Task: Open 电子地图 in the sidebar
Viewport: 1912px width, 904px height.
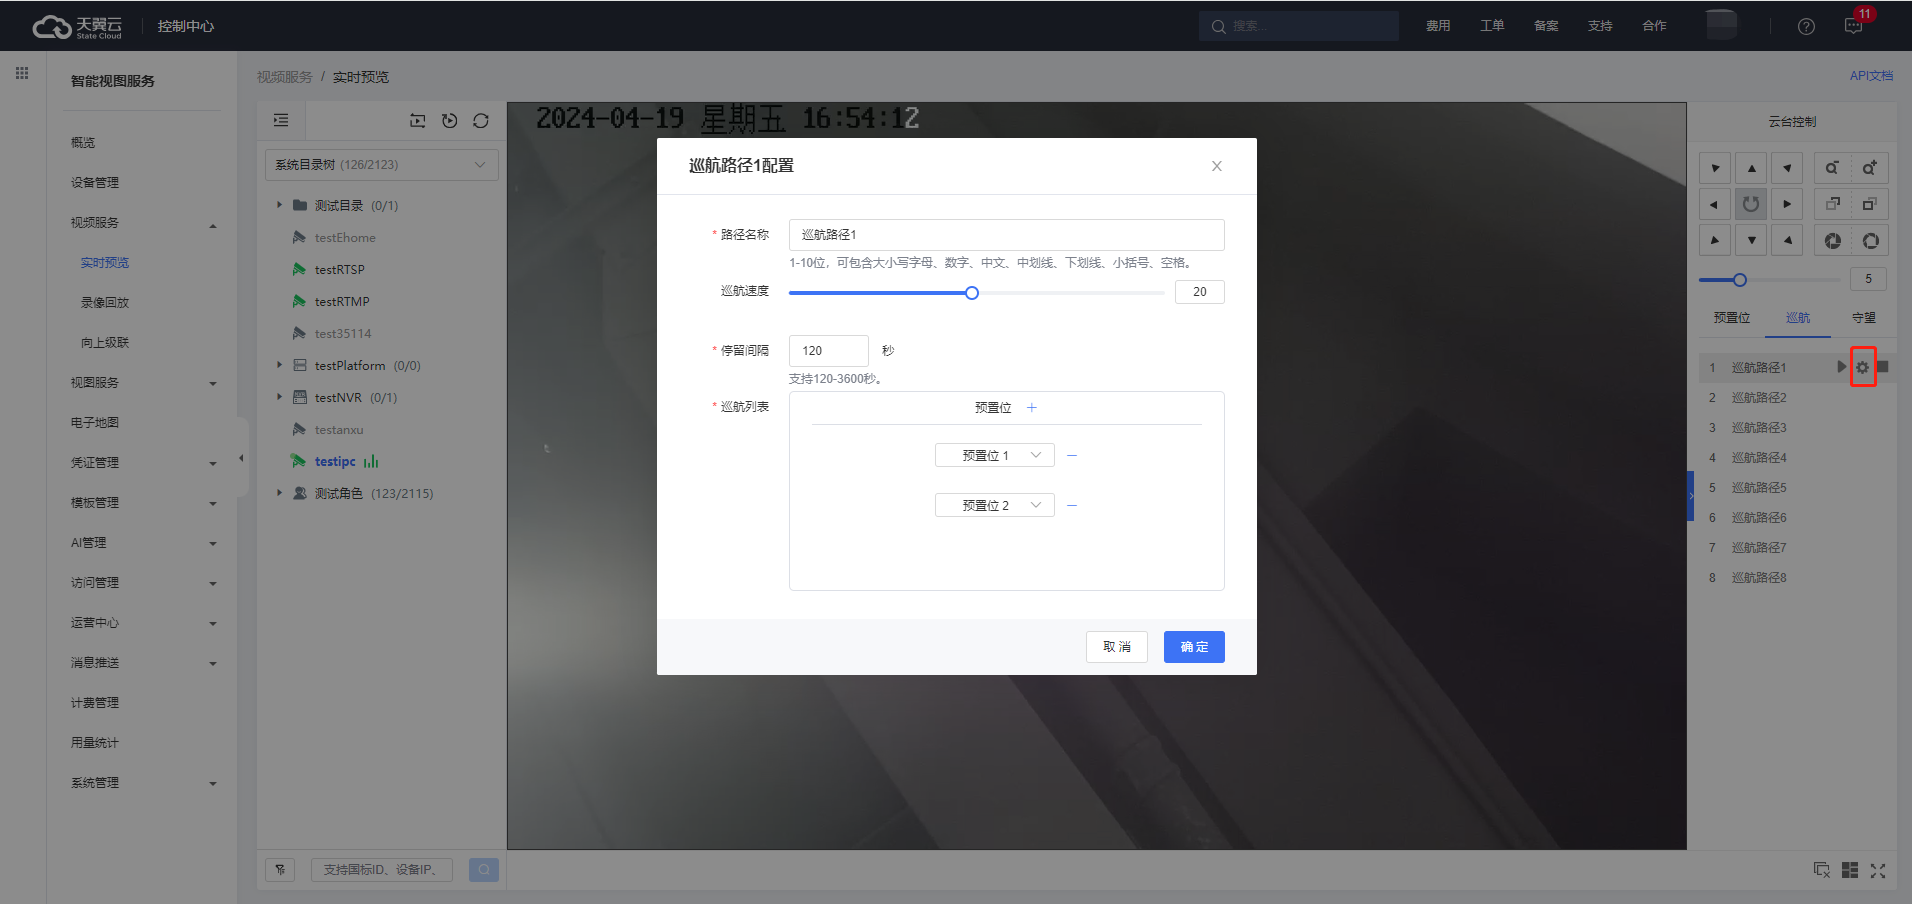Action: (x=95, y=423)
